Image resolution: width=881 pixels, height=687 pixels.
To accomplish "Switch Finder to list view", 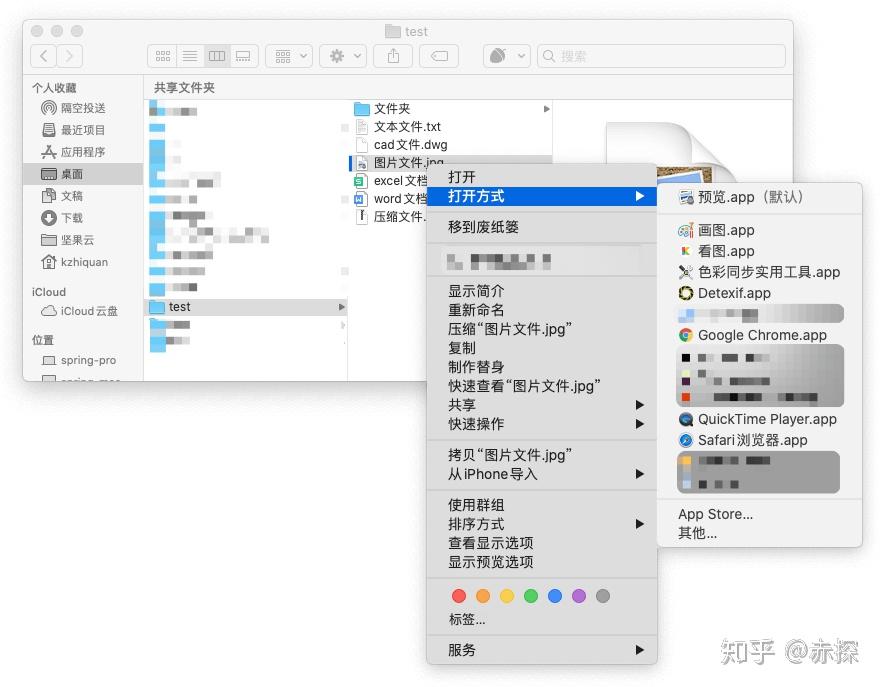I will (190, 56).
